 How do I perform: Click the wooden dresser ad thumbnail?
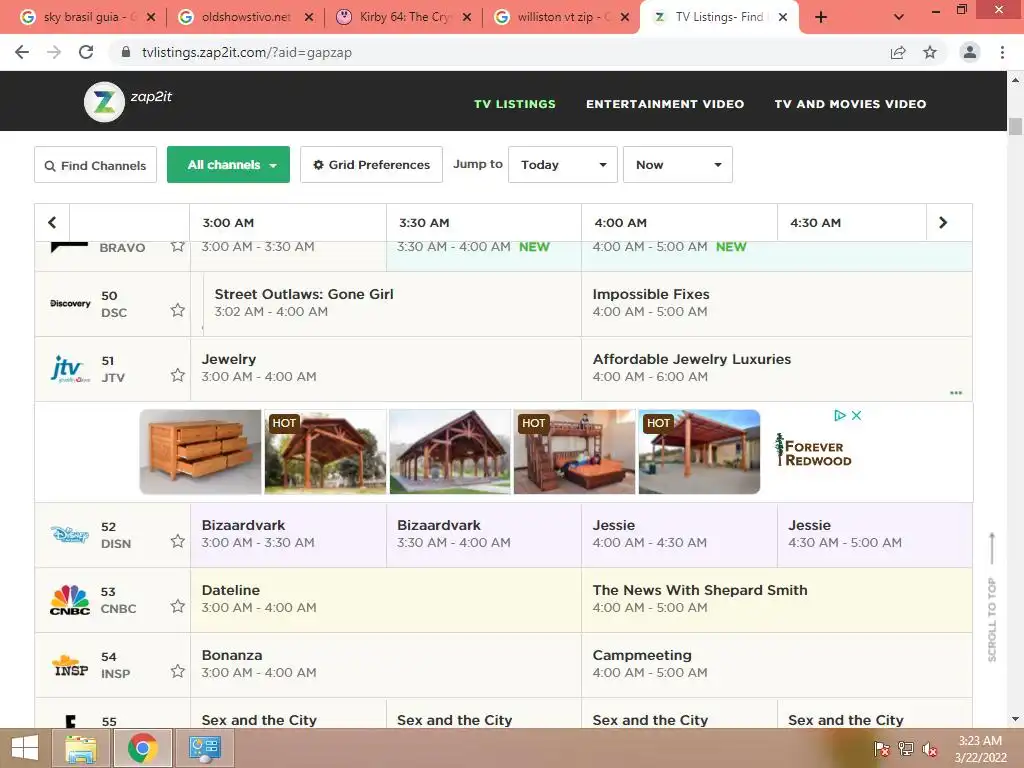200,451
